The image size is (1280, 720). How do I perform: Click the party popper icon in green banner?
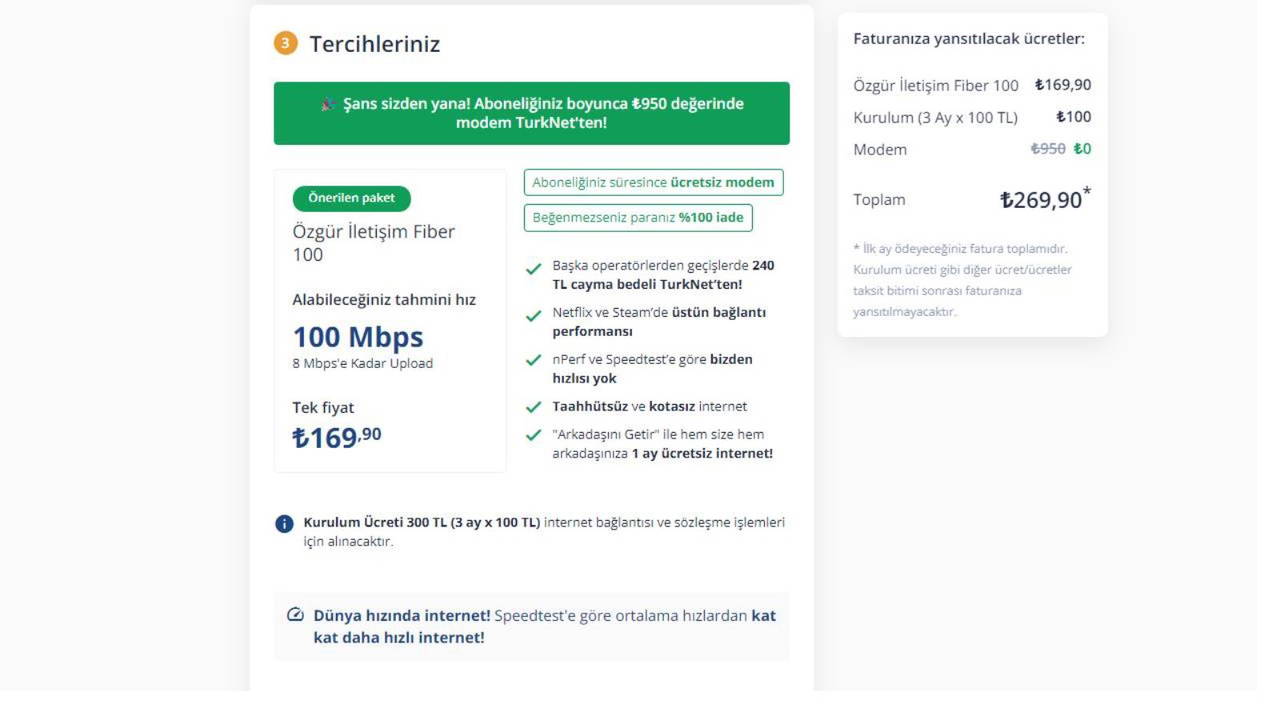point(328,104)
